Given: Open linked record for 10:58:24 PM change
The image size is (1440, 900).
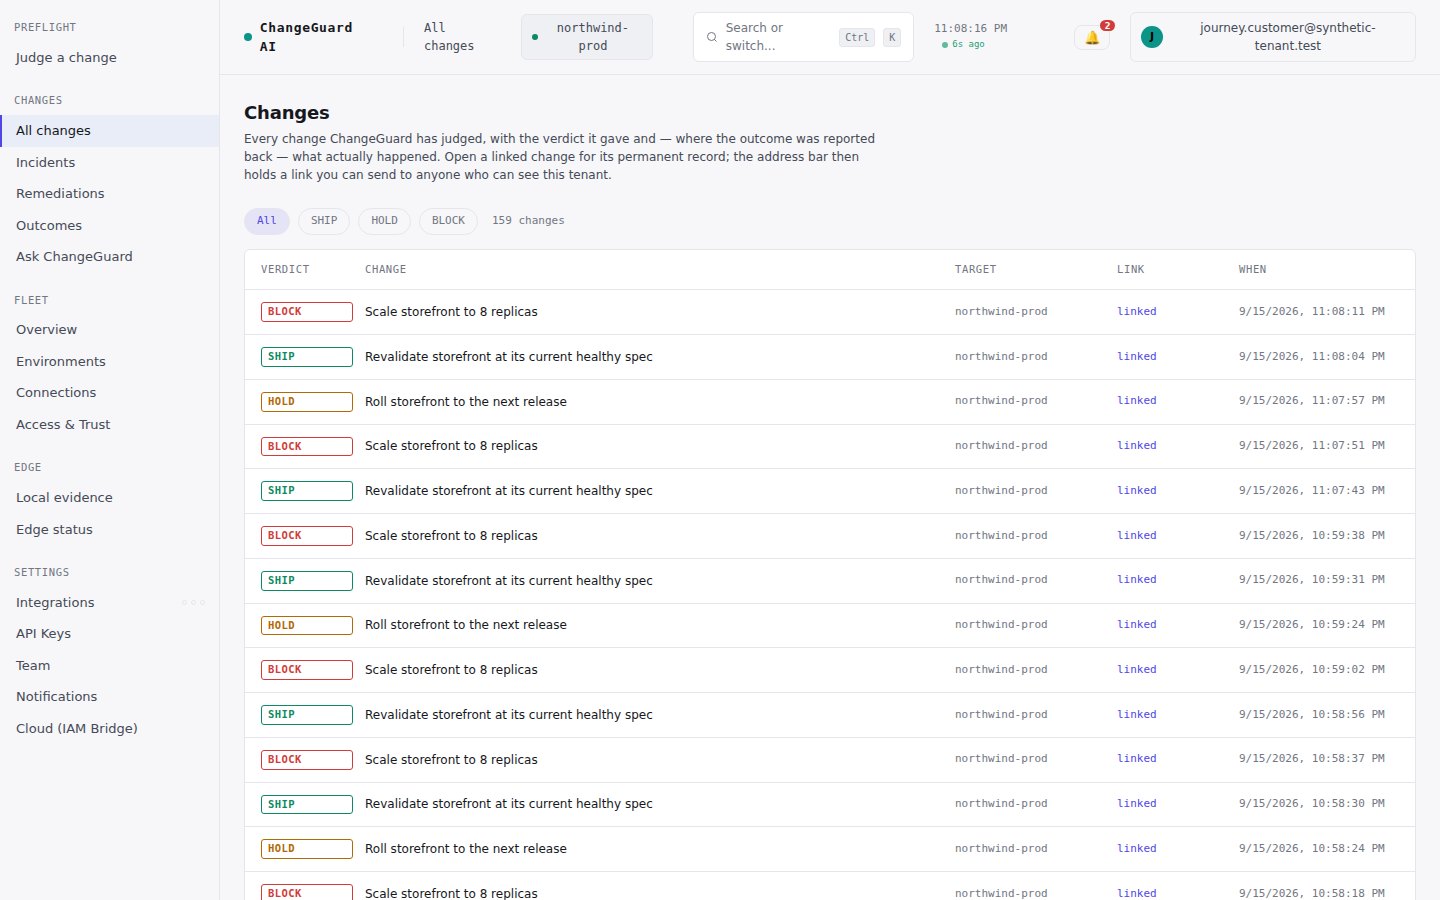Looking at the screenshot, I should coord(1136,849).
